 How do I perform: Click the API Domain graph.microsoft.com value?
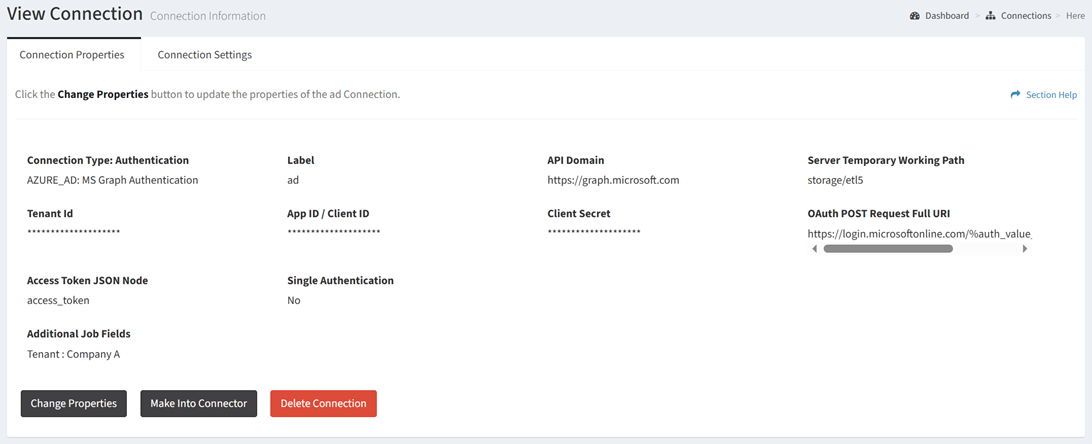[x=613, y=181]
